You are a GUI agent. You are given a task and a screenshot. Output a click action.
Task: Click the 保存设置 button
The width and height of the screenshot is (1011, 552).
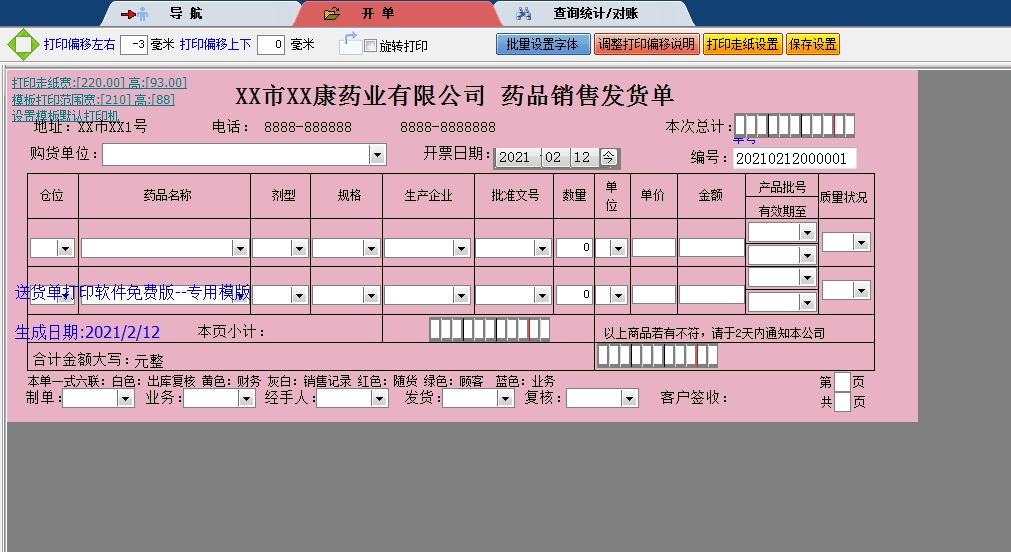click(x=812, y=45)
